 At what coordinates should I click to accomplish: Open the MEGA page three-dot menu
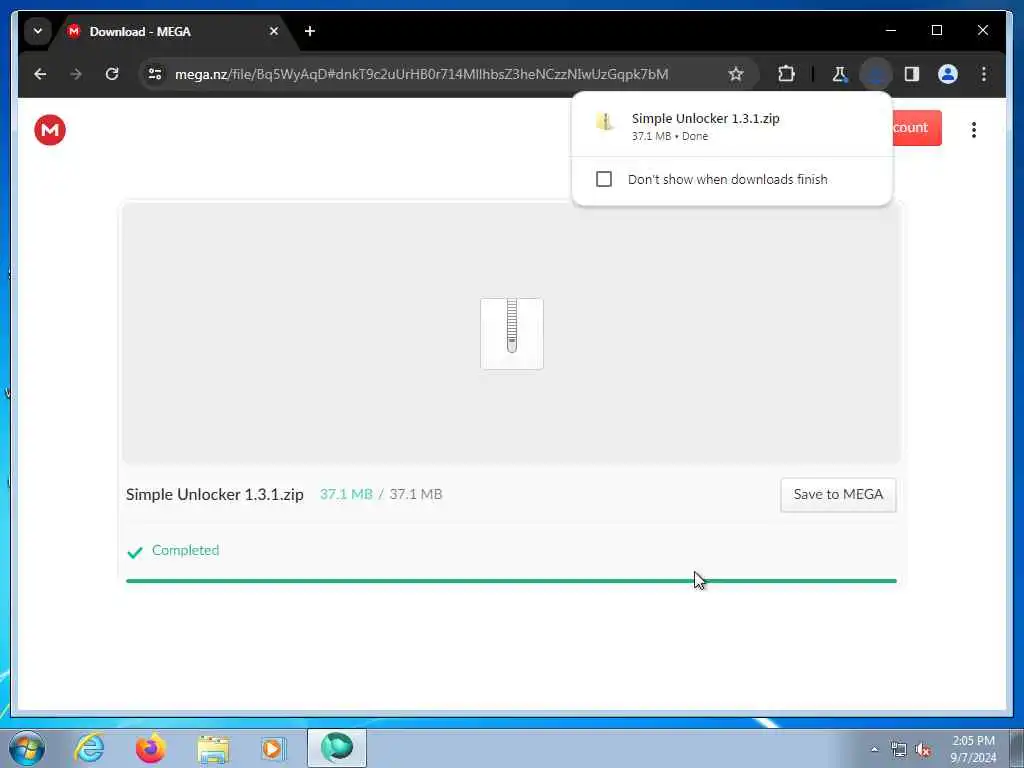point(974,130)
